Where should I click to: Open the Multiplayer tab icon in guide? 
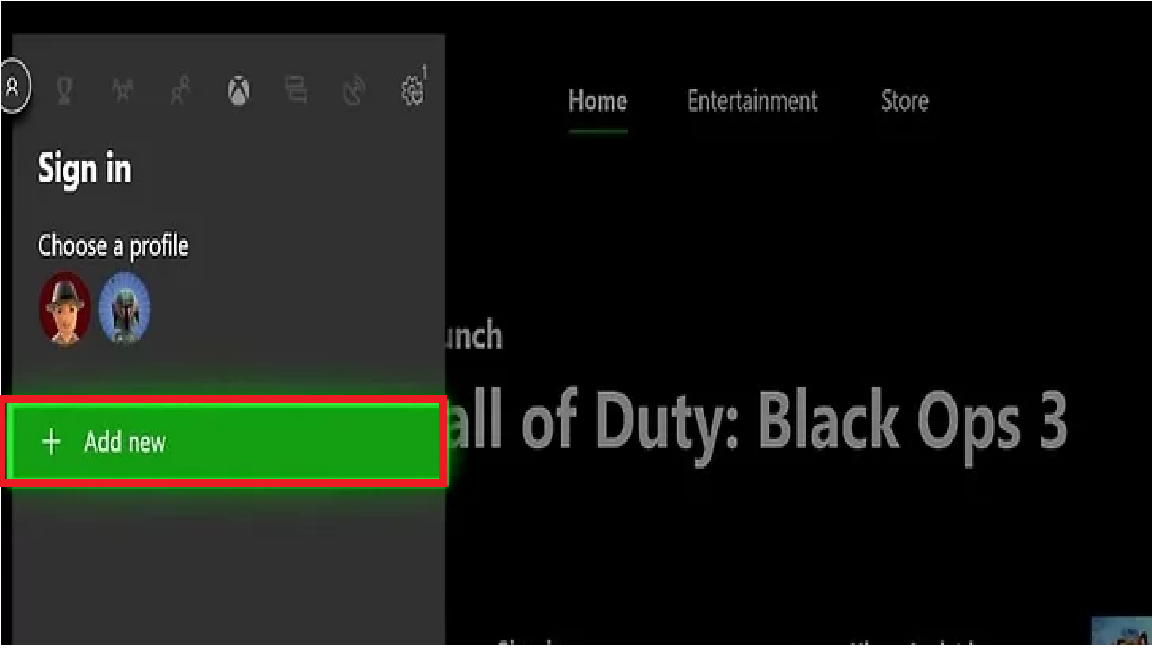(x=123, y=90)
